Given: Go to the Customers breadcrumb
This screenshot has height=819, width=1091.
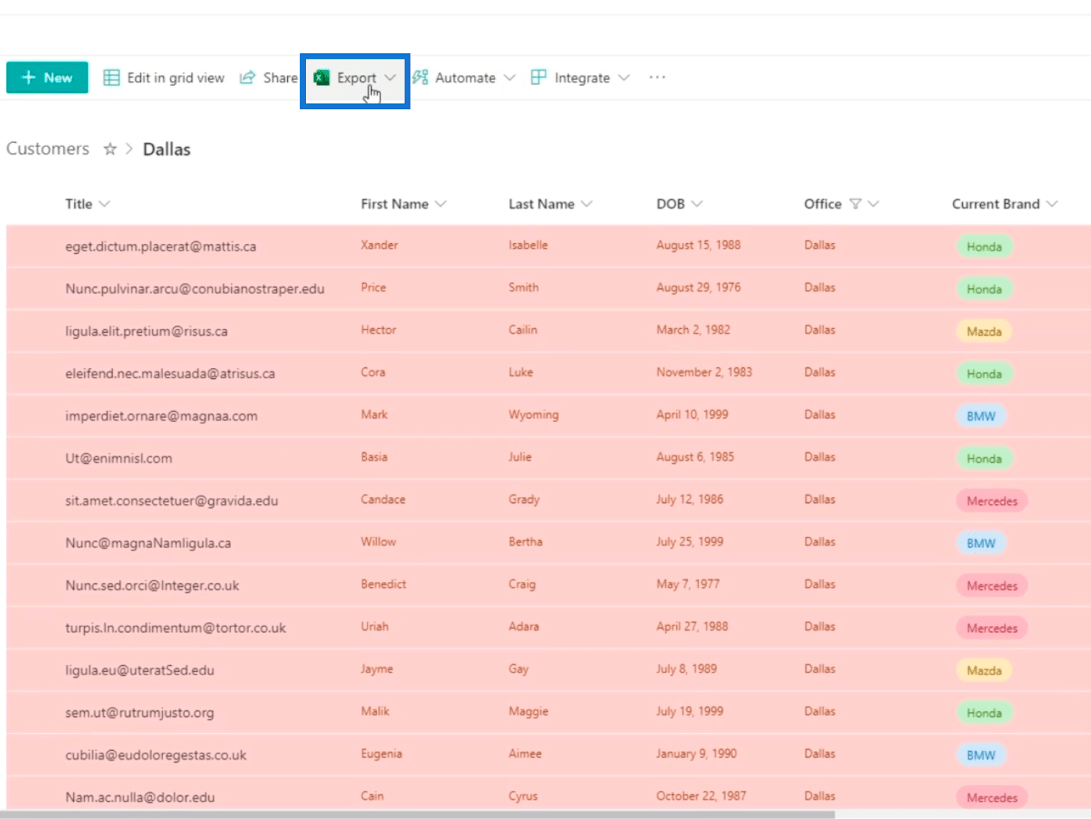Looking at the screenshot, I should click(x=48, y=149).
